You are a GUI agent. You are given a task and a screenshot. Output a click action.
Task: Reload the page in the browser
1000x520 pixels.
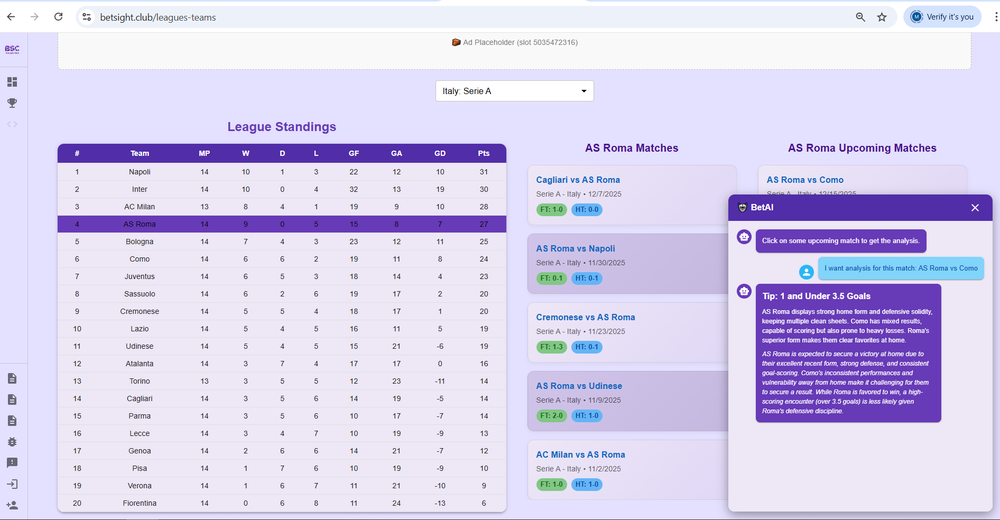(58, 17)
